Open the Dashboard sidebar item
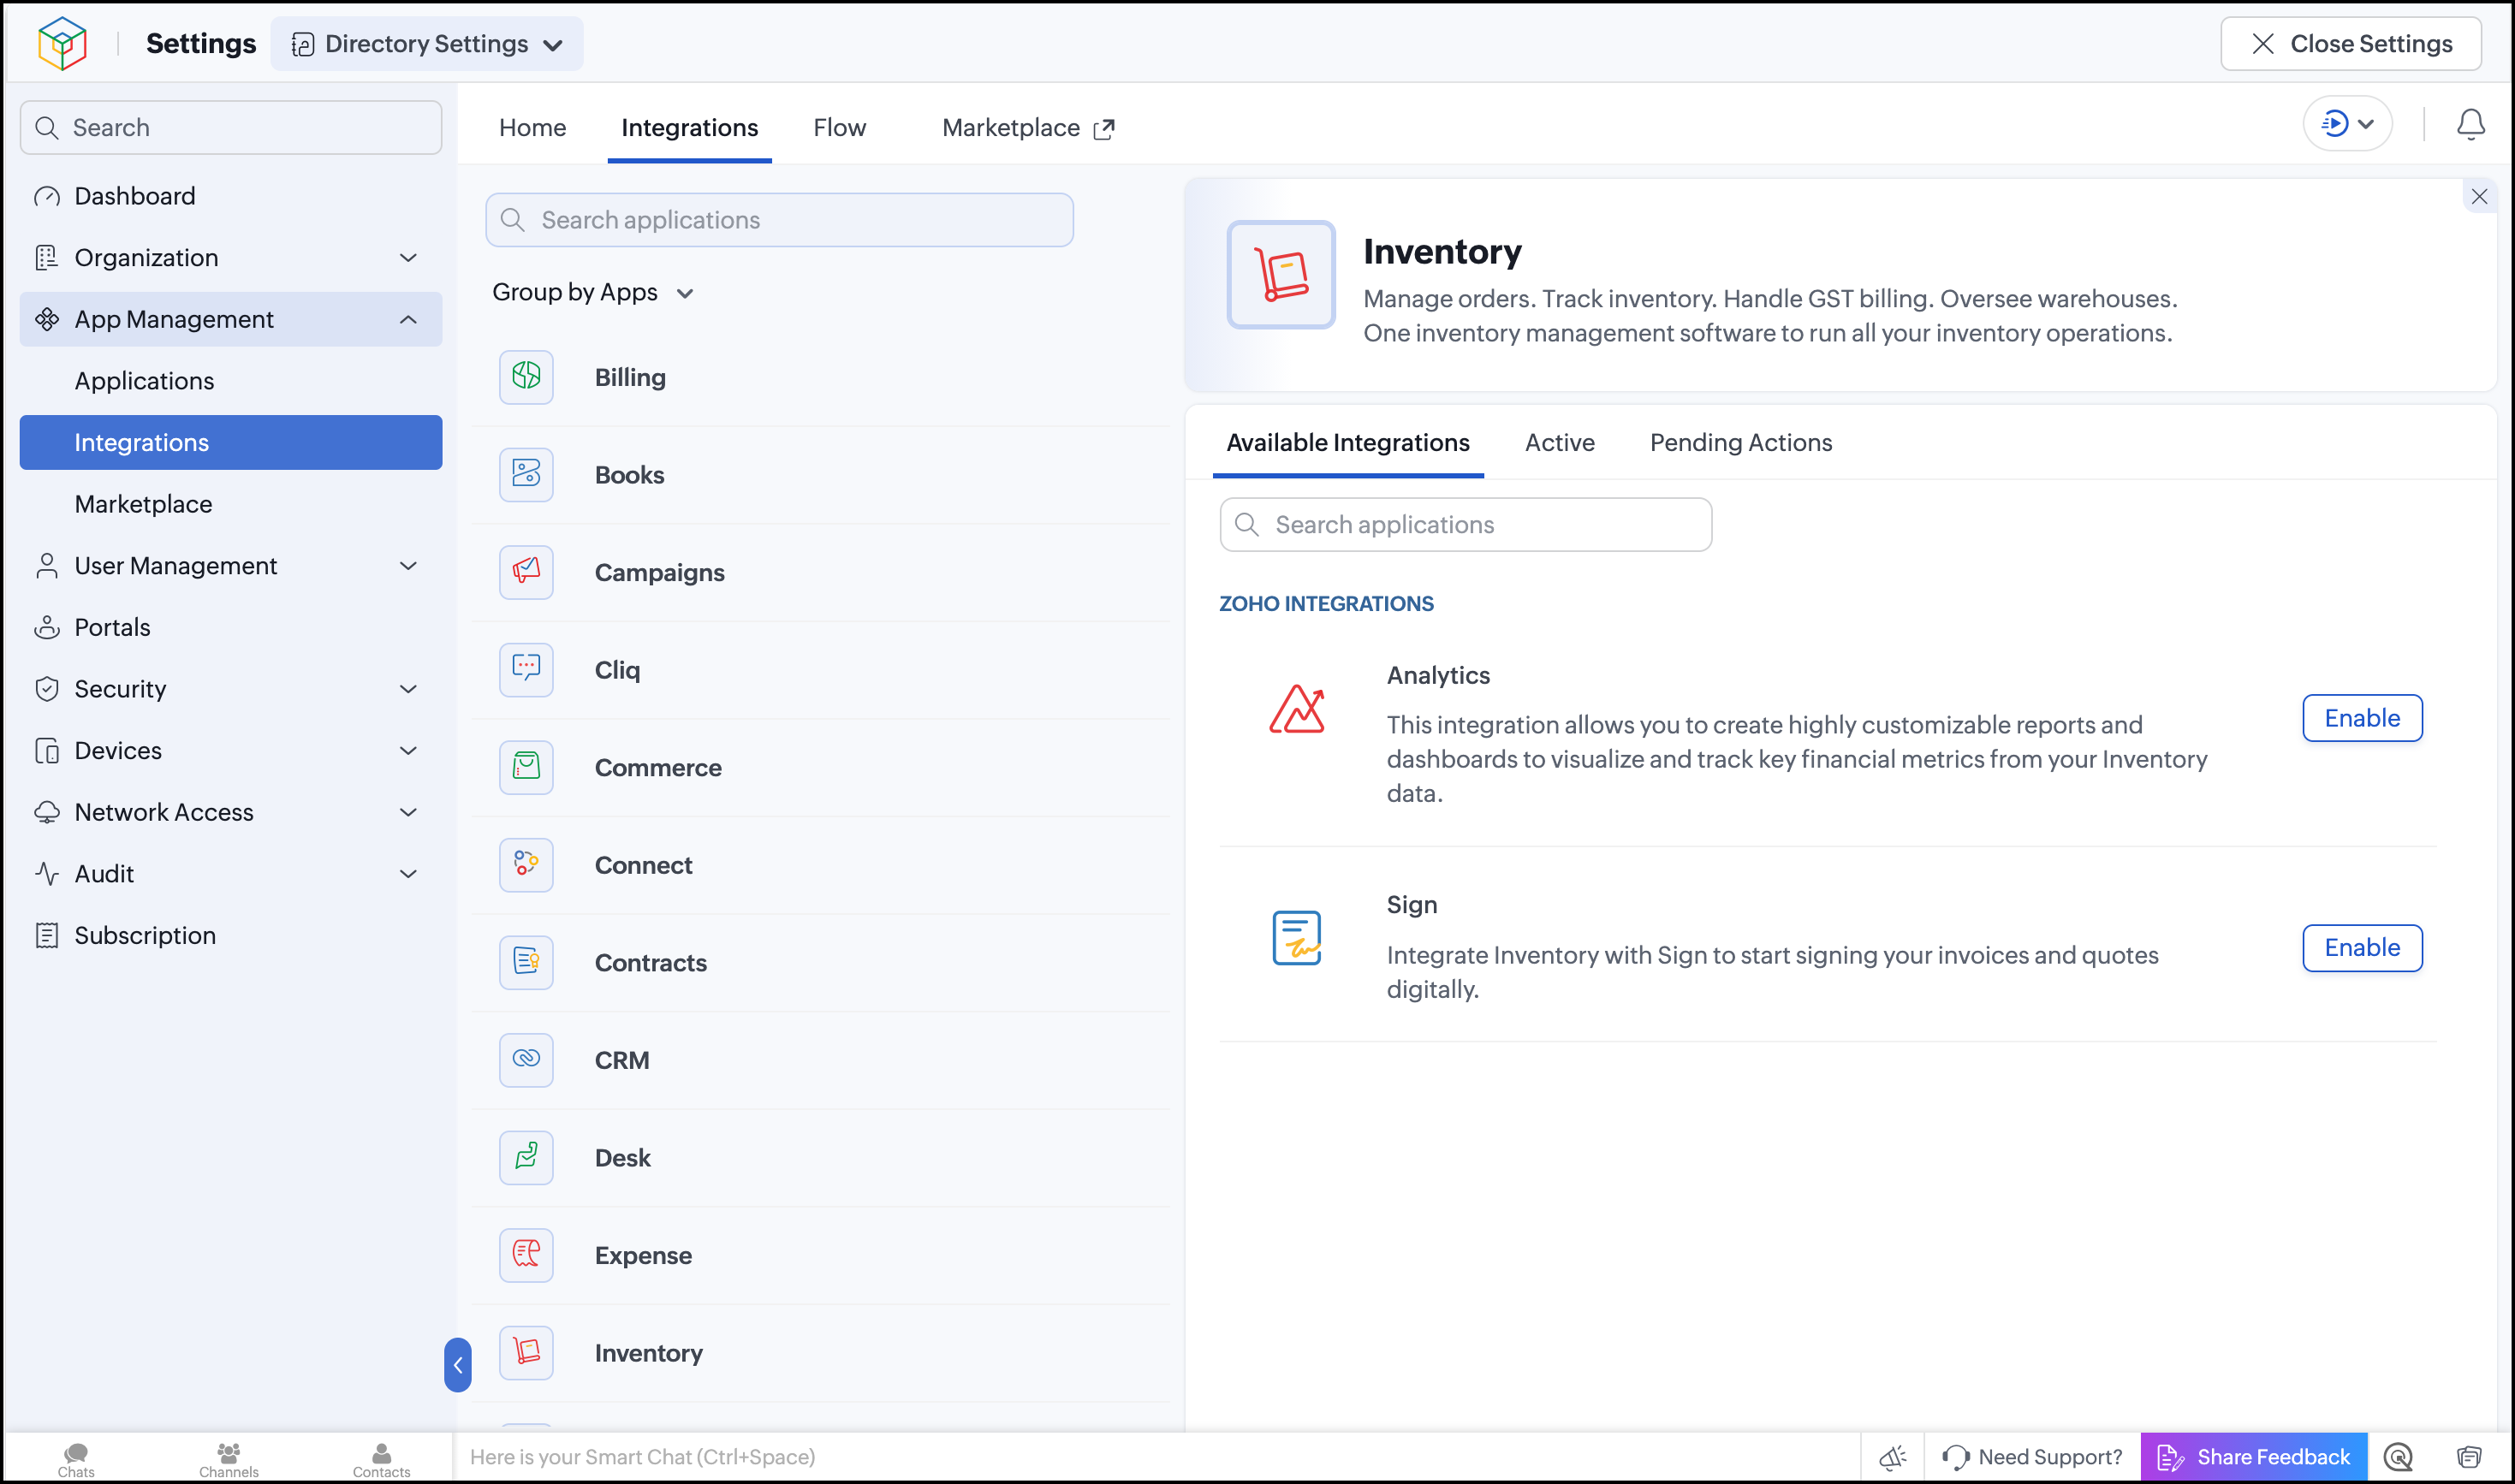This screenshot has width=2515, height=1484. coord(231,196)
